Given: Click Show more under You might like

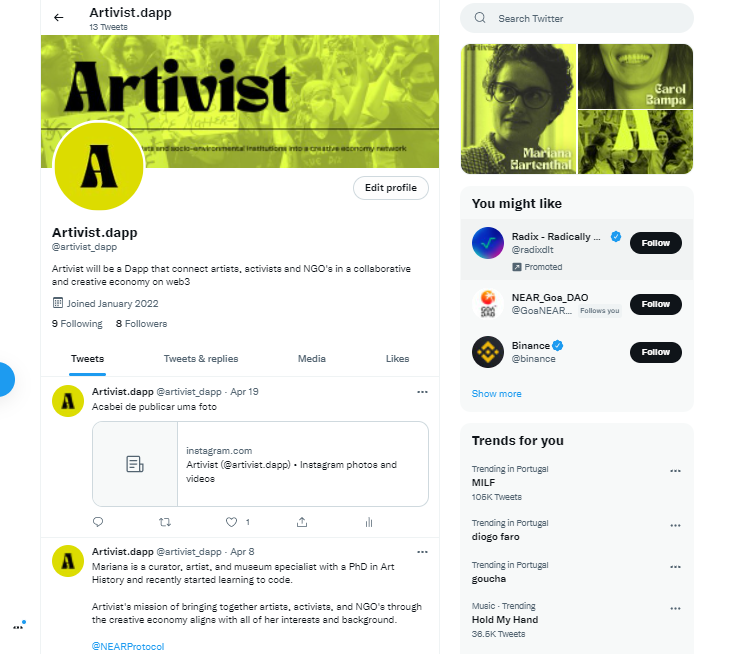Looking at the screenshot, I should pos(496,394).
